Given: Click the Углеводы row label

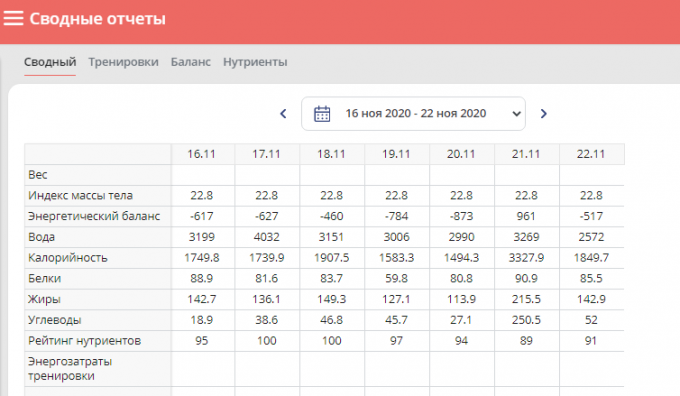Looking at the screenshot, I should coord(54,320).
